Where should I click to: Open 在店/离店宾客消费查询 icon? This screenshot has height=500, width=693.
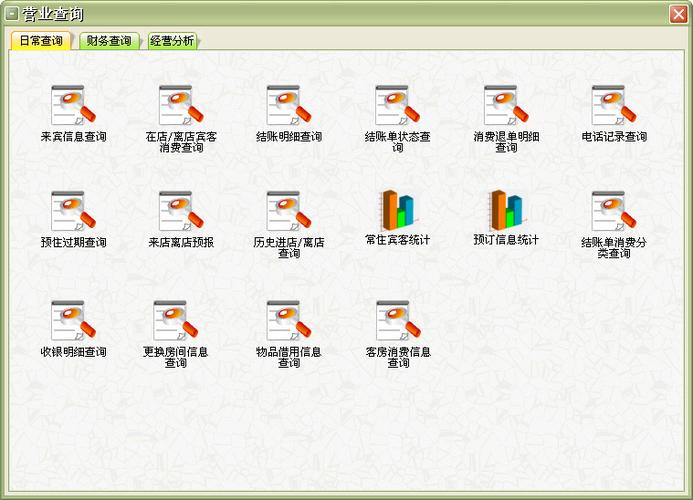point(181,106)
